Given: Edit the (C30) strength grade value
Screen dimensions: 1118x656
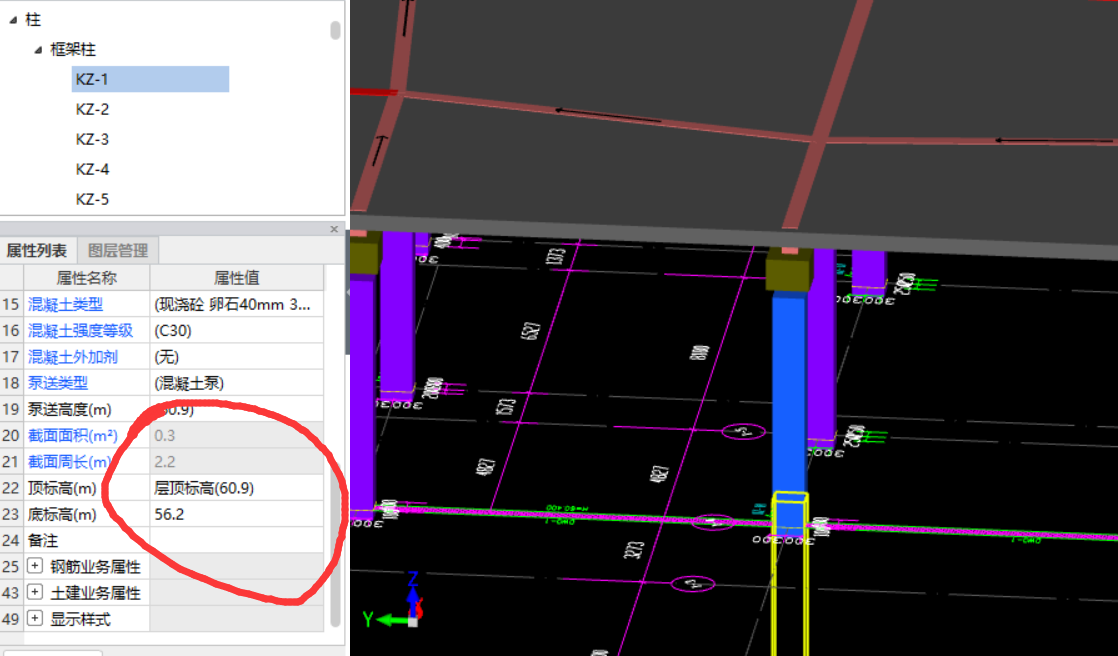Looking at the screenshot, I should point(237,331).
